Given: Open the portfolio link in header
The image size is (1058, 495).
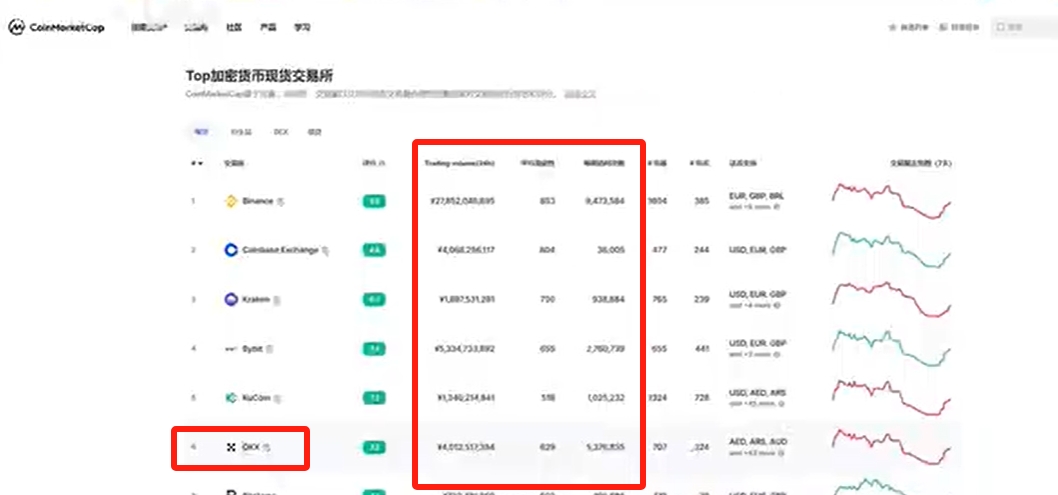Looking at the screenshot, I should pyautogui.click(x=958, y=28).
